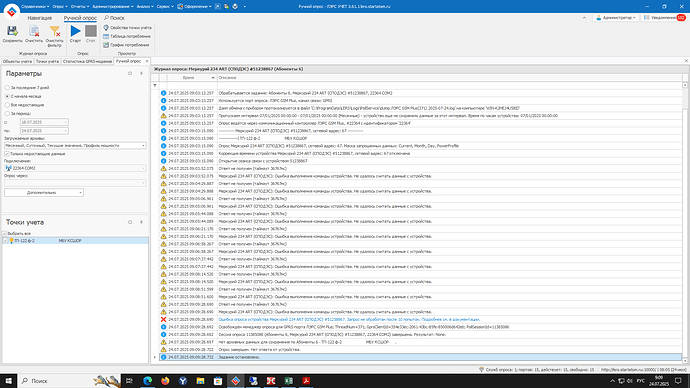Viewport: 690px width, 388px height.
Task: Open Свойства точки учёта
Action: [x=127, y=28]
